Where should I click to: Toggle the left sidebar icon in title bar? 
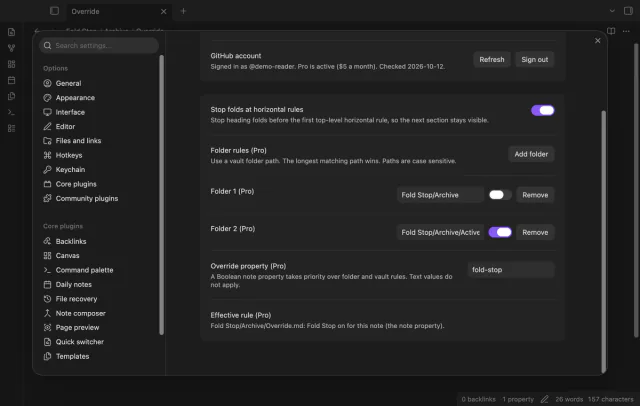point(54,11)
